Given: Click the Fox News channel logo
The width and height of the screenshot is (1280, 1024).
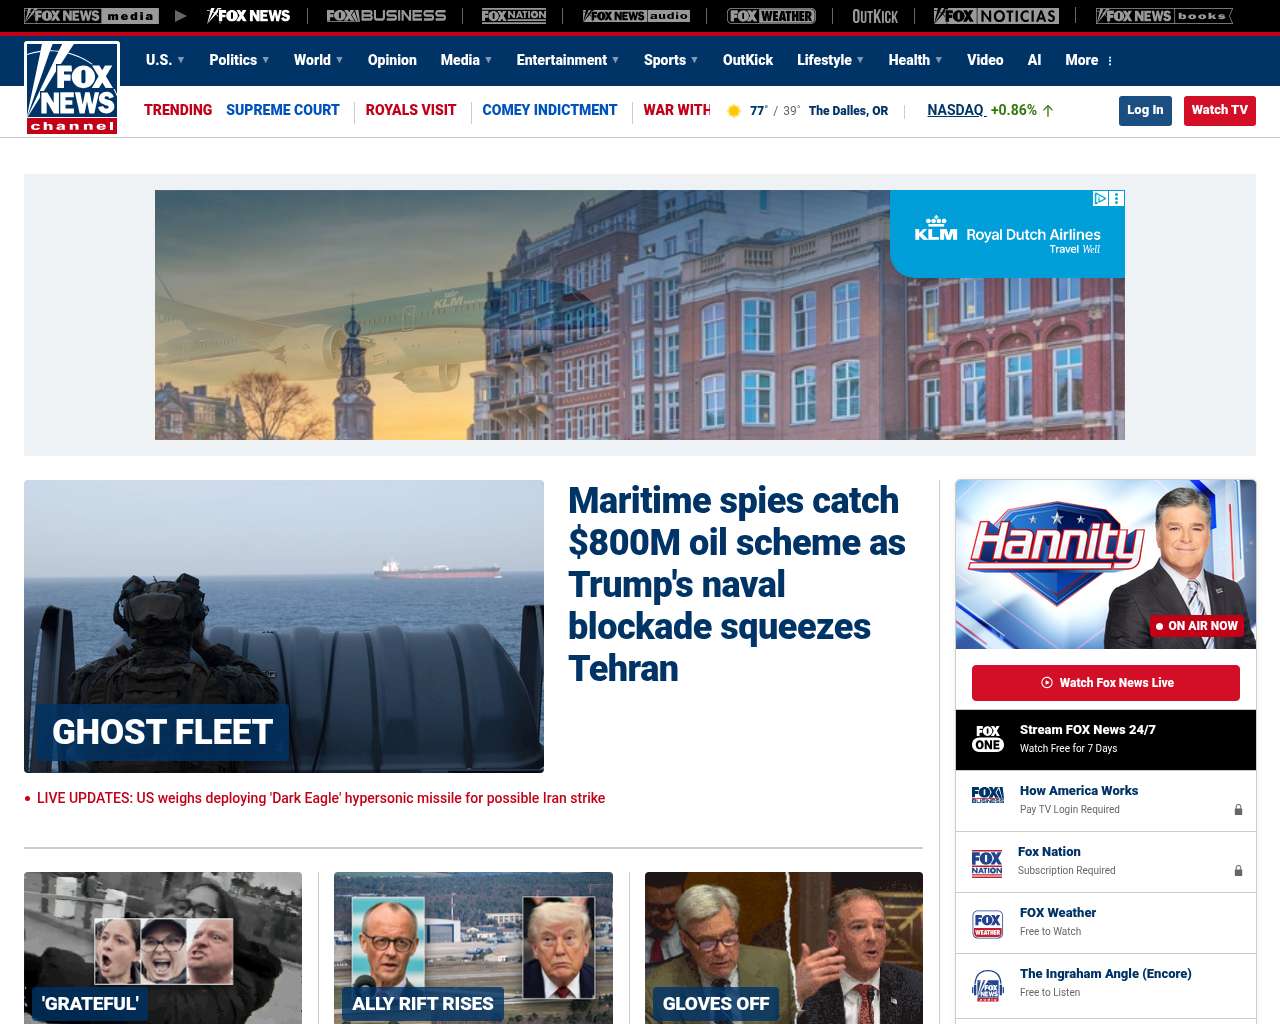Looking at the screenshot, I should pos(72,88).
